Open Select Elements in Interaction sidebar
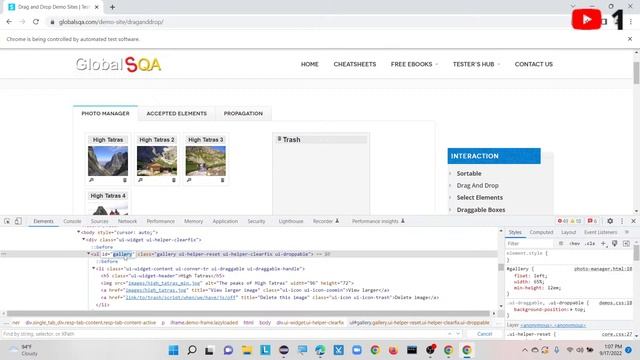The height and width of the screenshot is (360, 640). coord(480,197)
